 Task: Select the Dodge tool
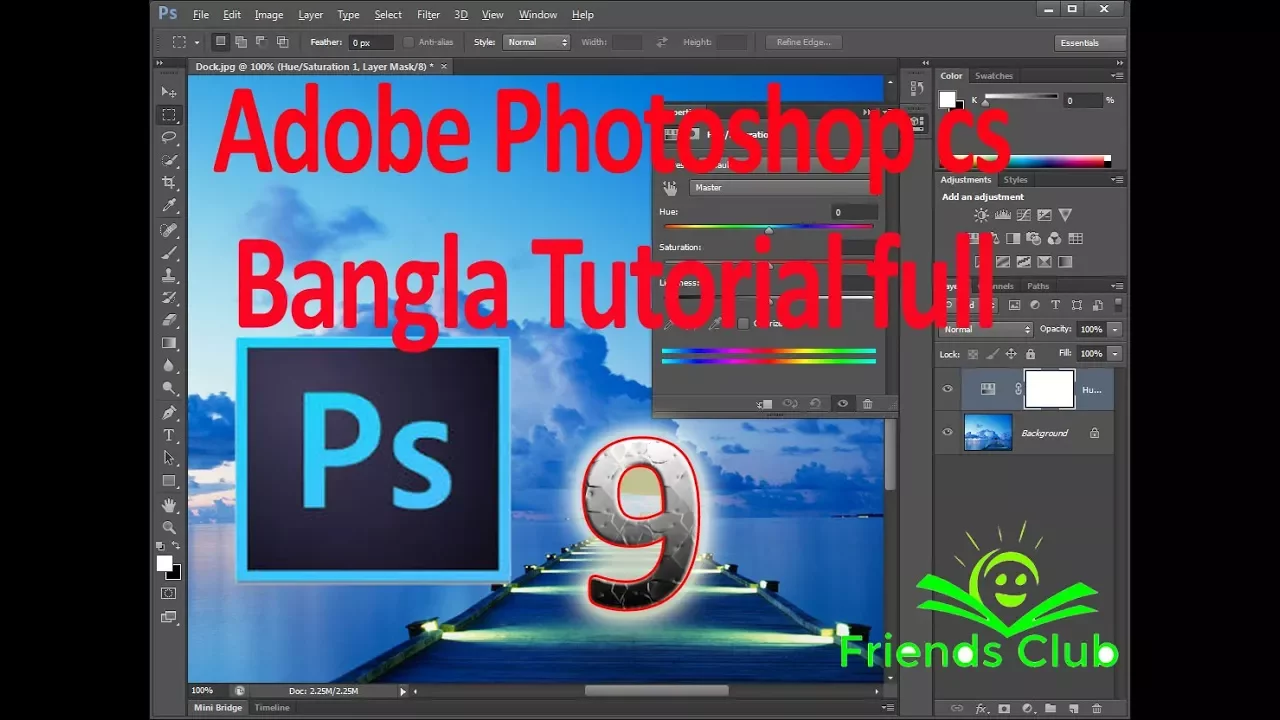[x=169, y=388]
